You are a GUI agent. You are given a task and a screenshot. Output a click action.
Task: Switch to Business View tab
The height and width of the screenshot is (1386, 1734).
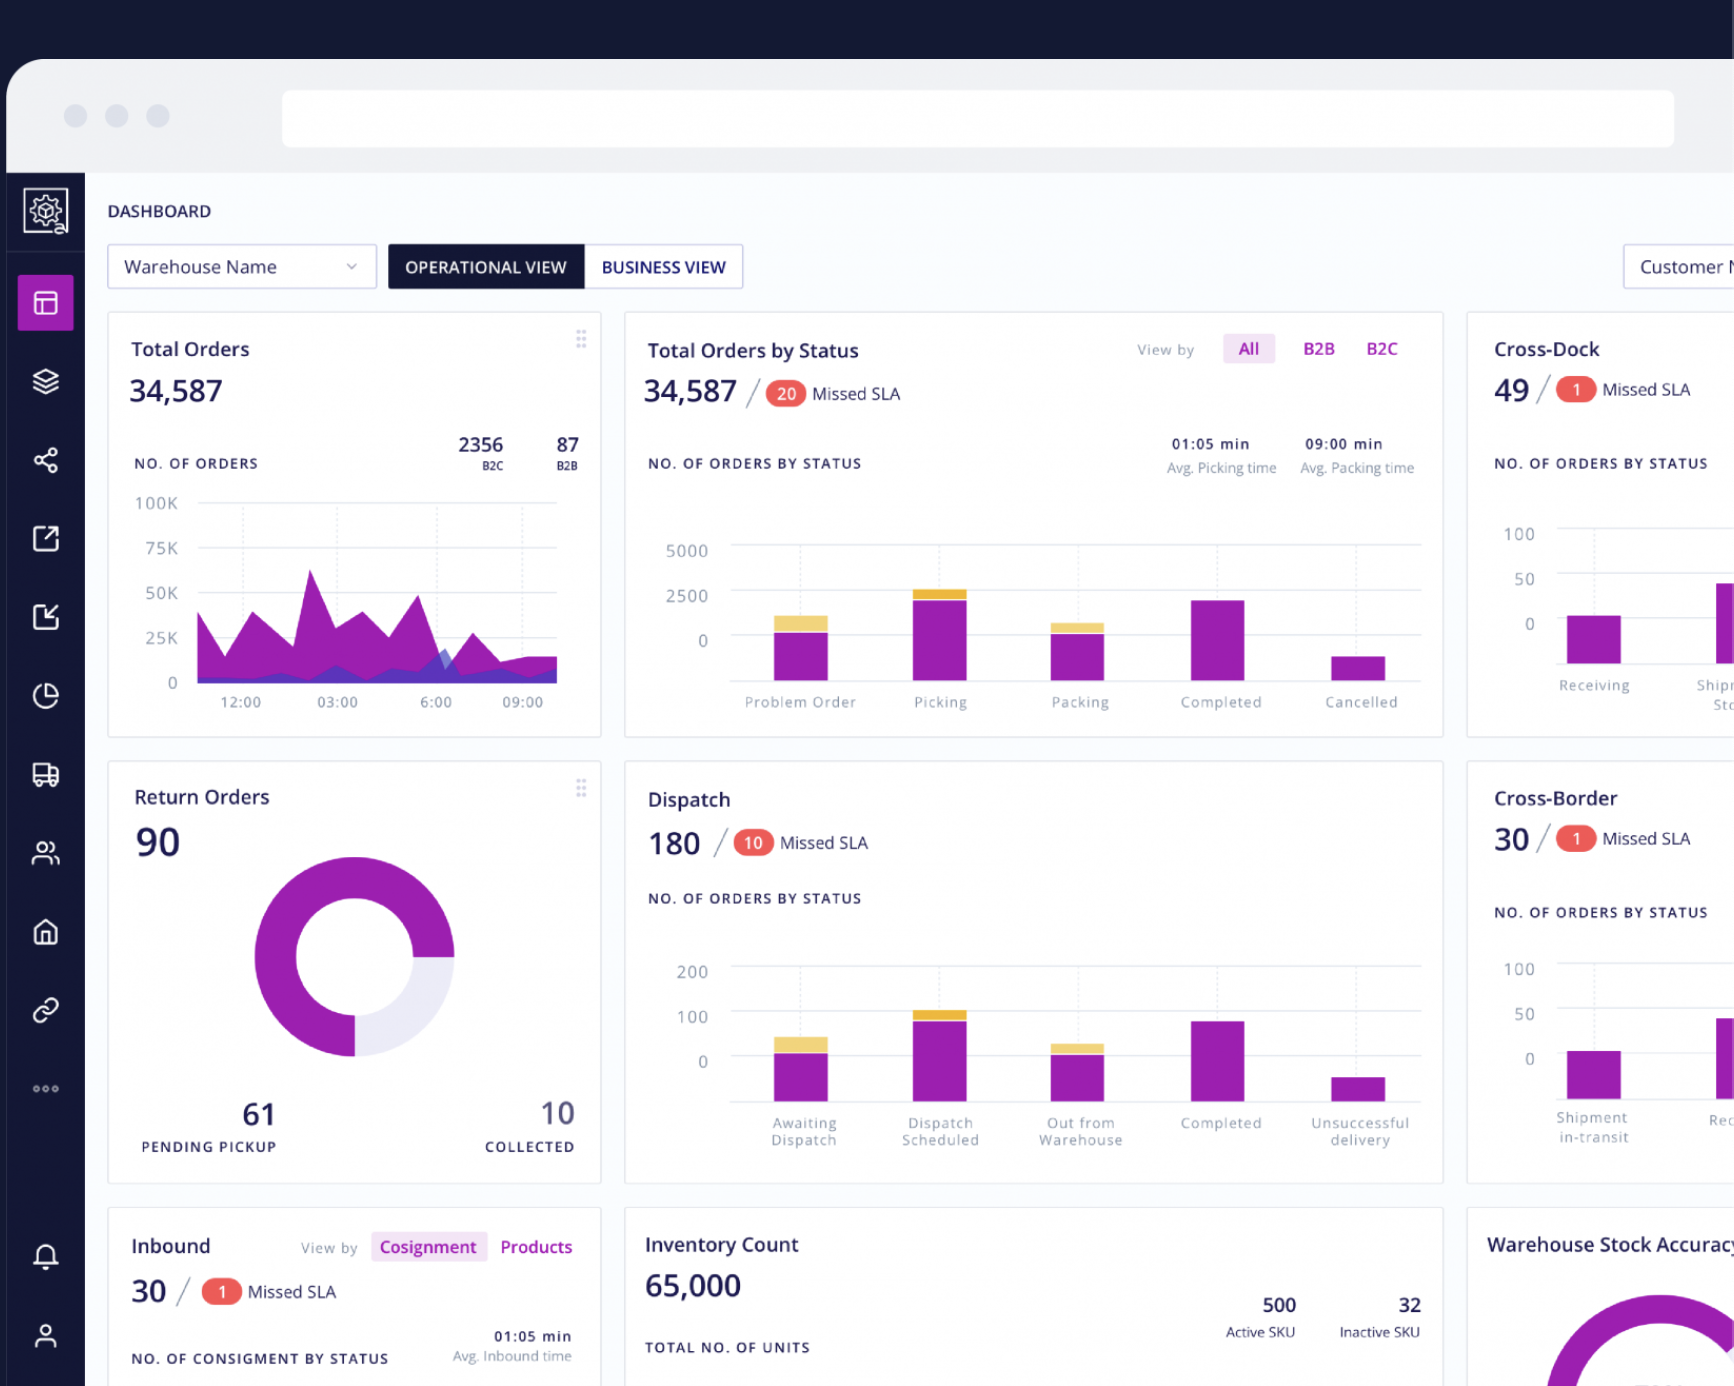664,267
